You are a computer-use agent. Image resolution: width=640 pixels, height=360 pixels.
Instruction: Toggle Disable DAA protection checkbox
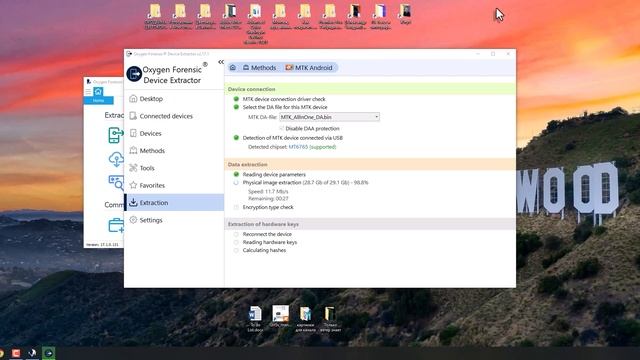click(282, 129)
